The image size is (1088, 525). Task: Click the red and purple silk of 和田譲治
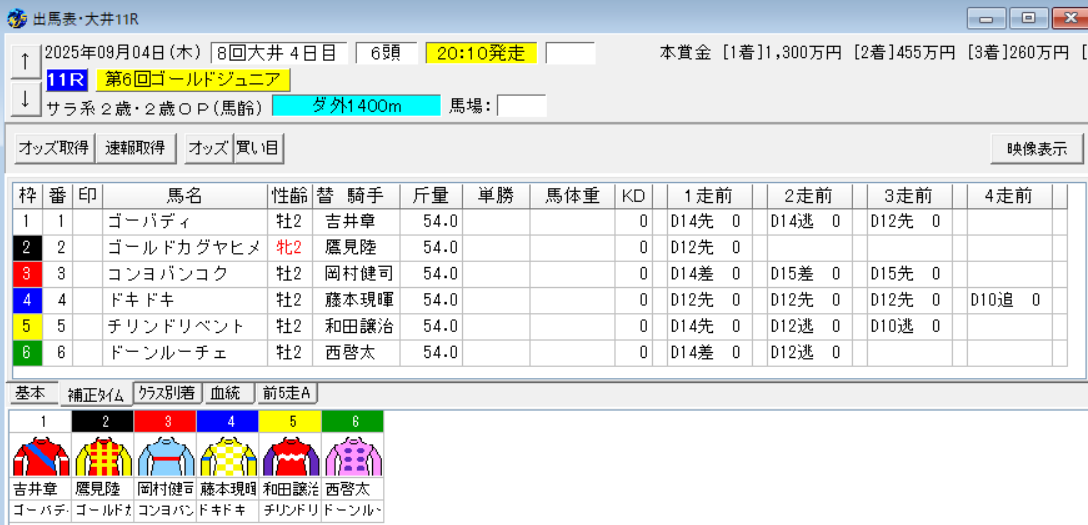pos(290,456)
